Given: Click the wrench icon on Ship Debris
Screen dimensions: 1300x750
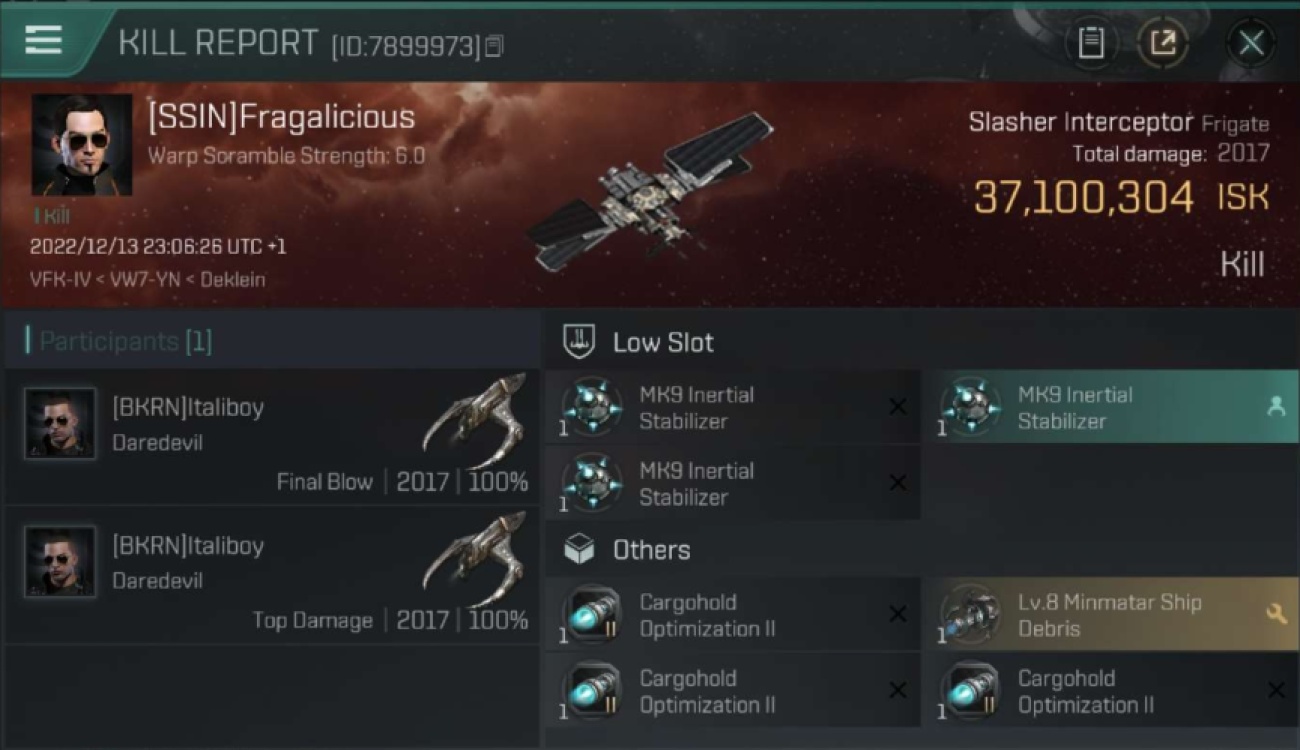Looking at the screenshot, I should [x=1276, y=614].
